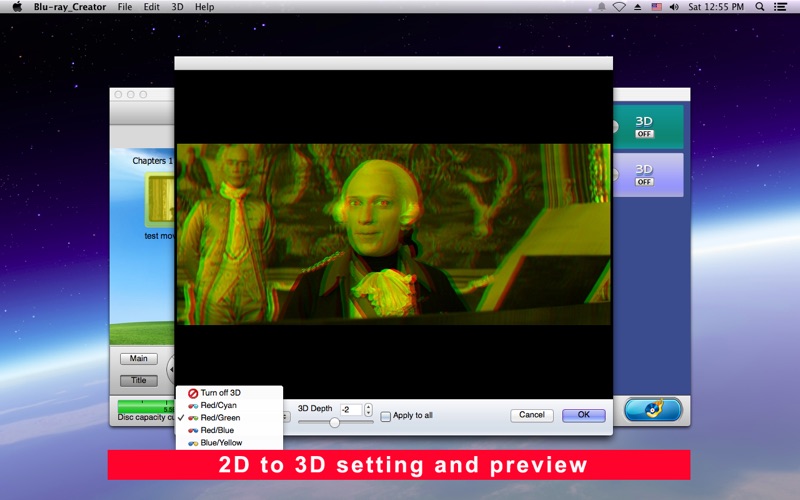Open Notification Center list icon
Viewport: 800px width, 500px height.
[x=780, y=7]
